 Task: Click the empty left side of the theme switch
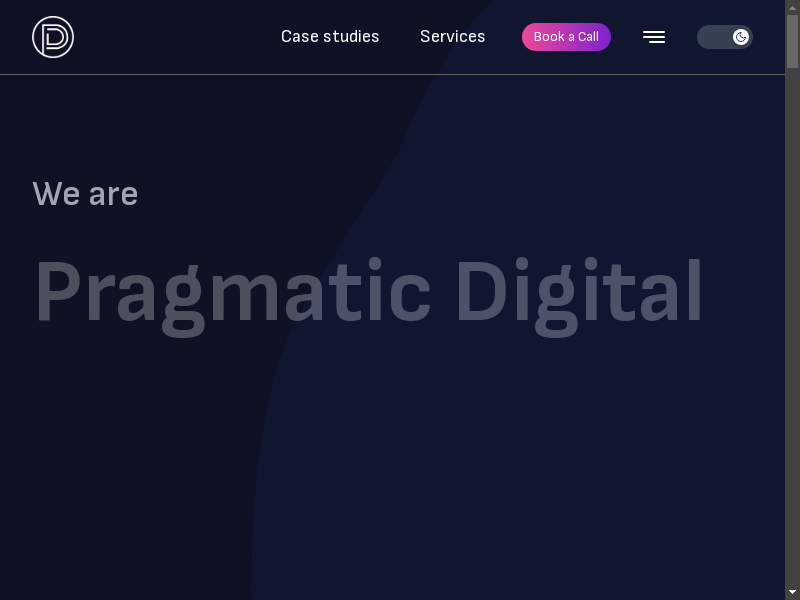click(712, 37)
